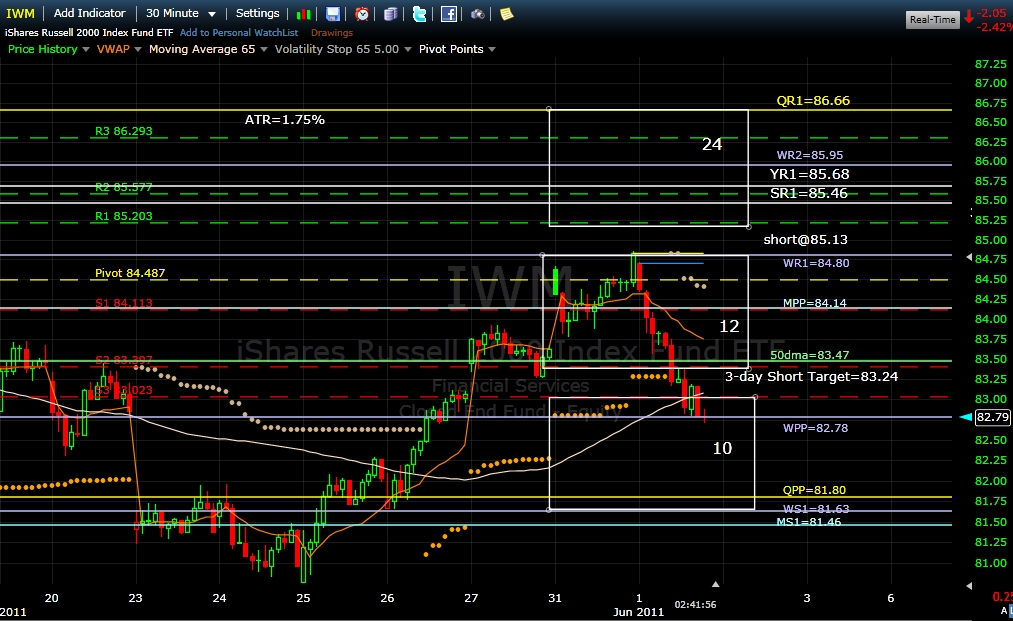This screenshot has width=1013, height=621.
Task: Click the '50dma=83.47' annotation
Action: point(809,355)
